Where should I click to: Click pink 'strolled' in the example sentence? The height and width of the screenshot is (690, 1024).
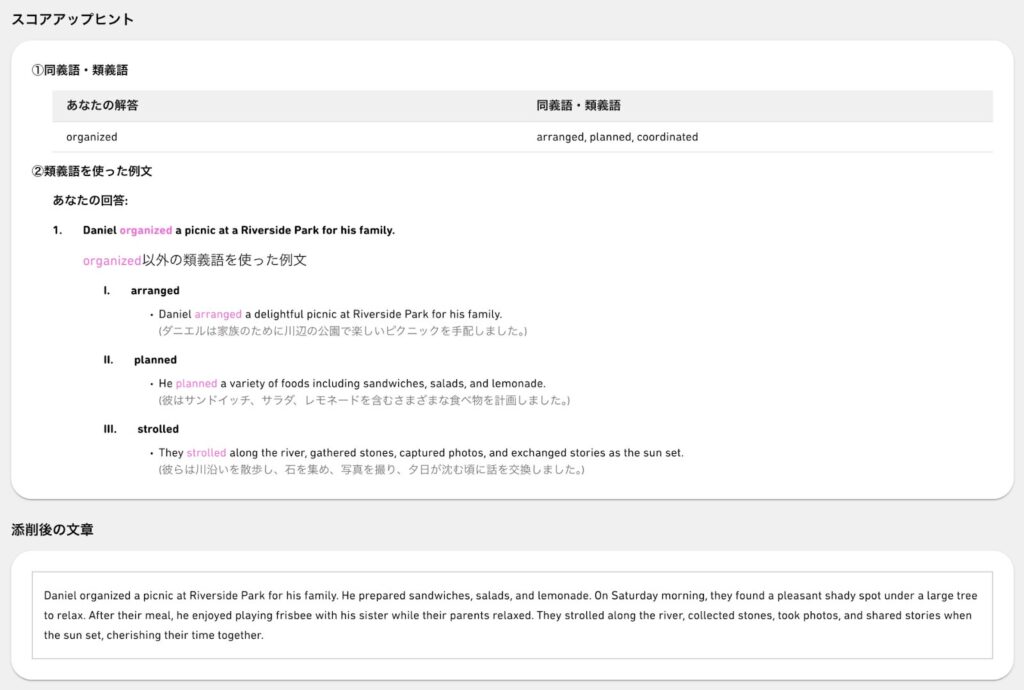coord(206,453)
